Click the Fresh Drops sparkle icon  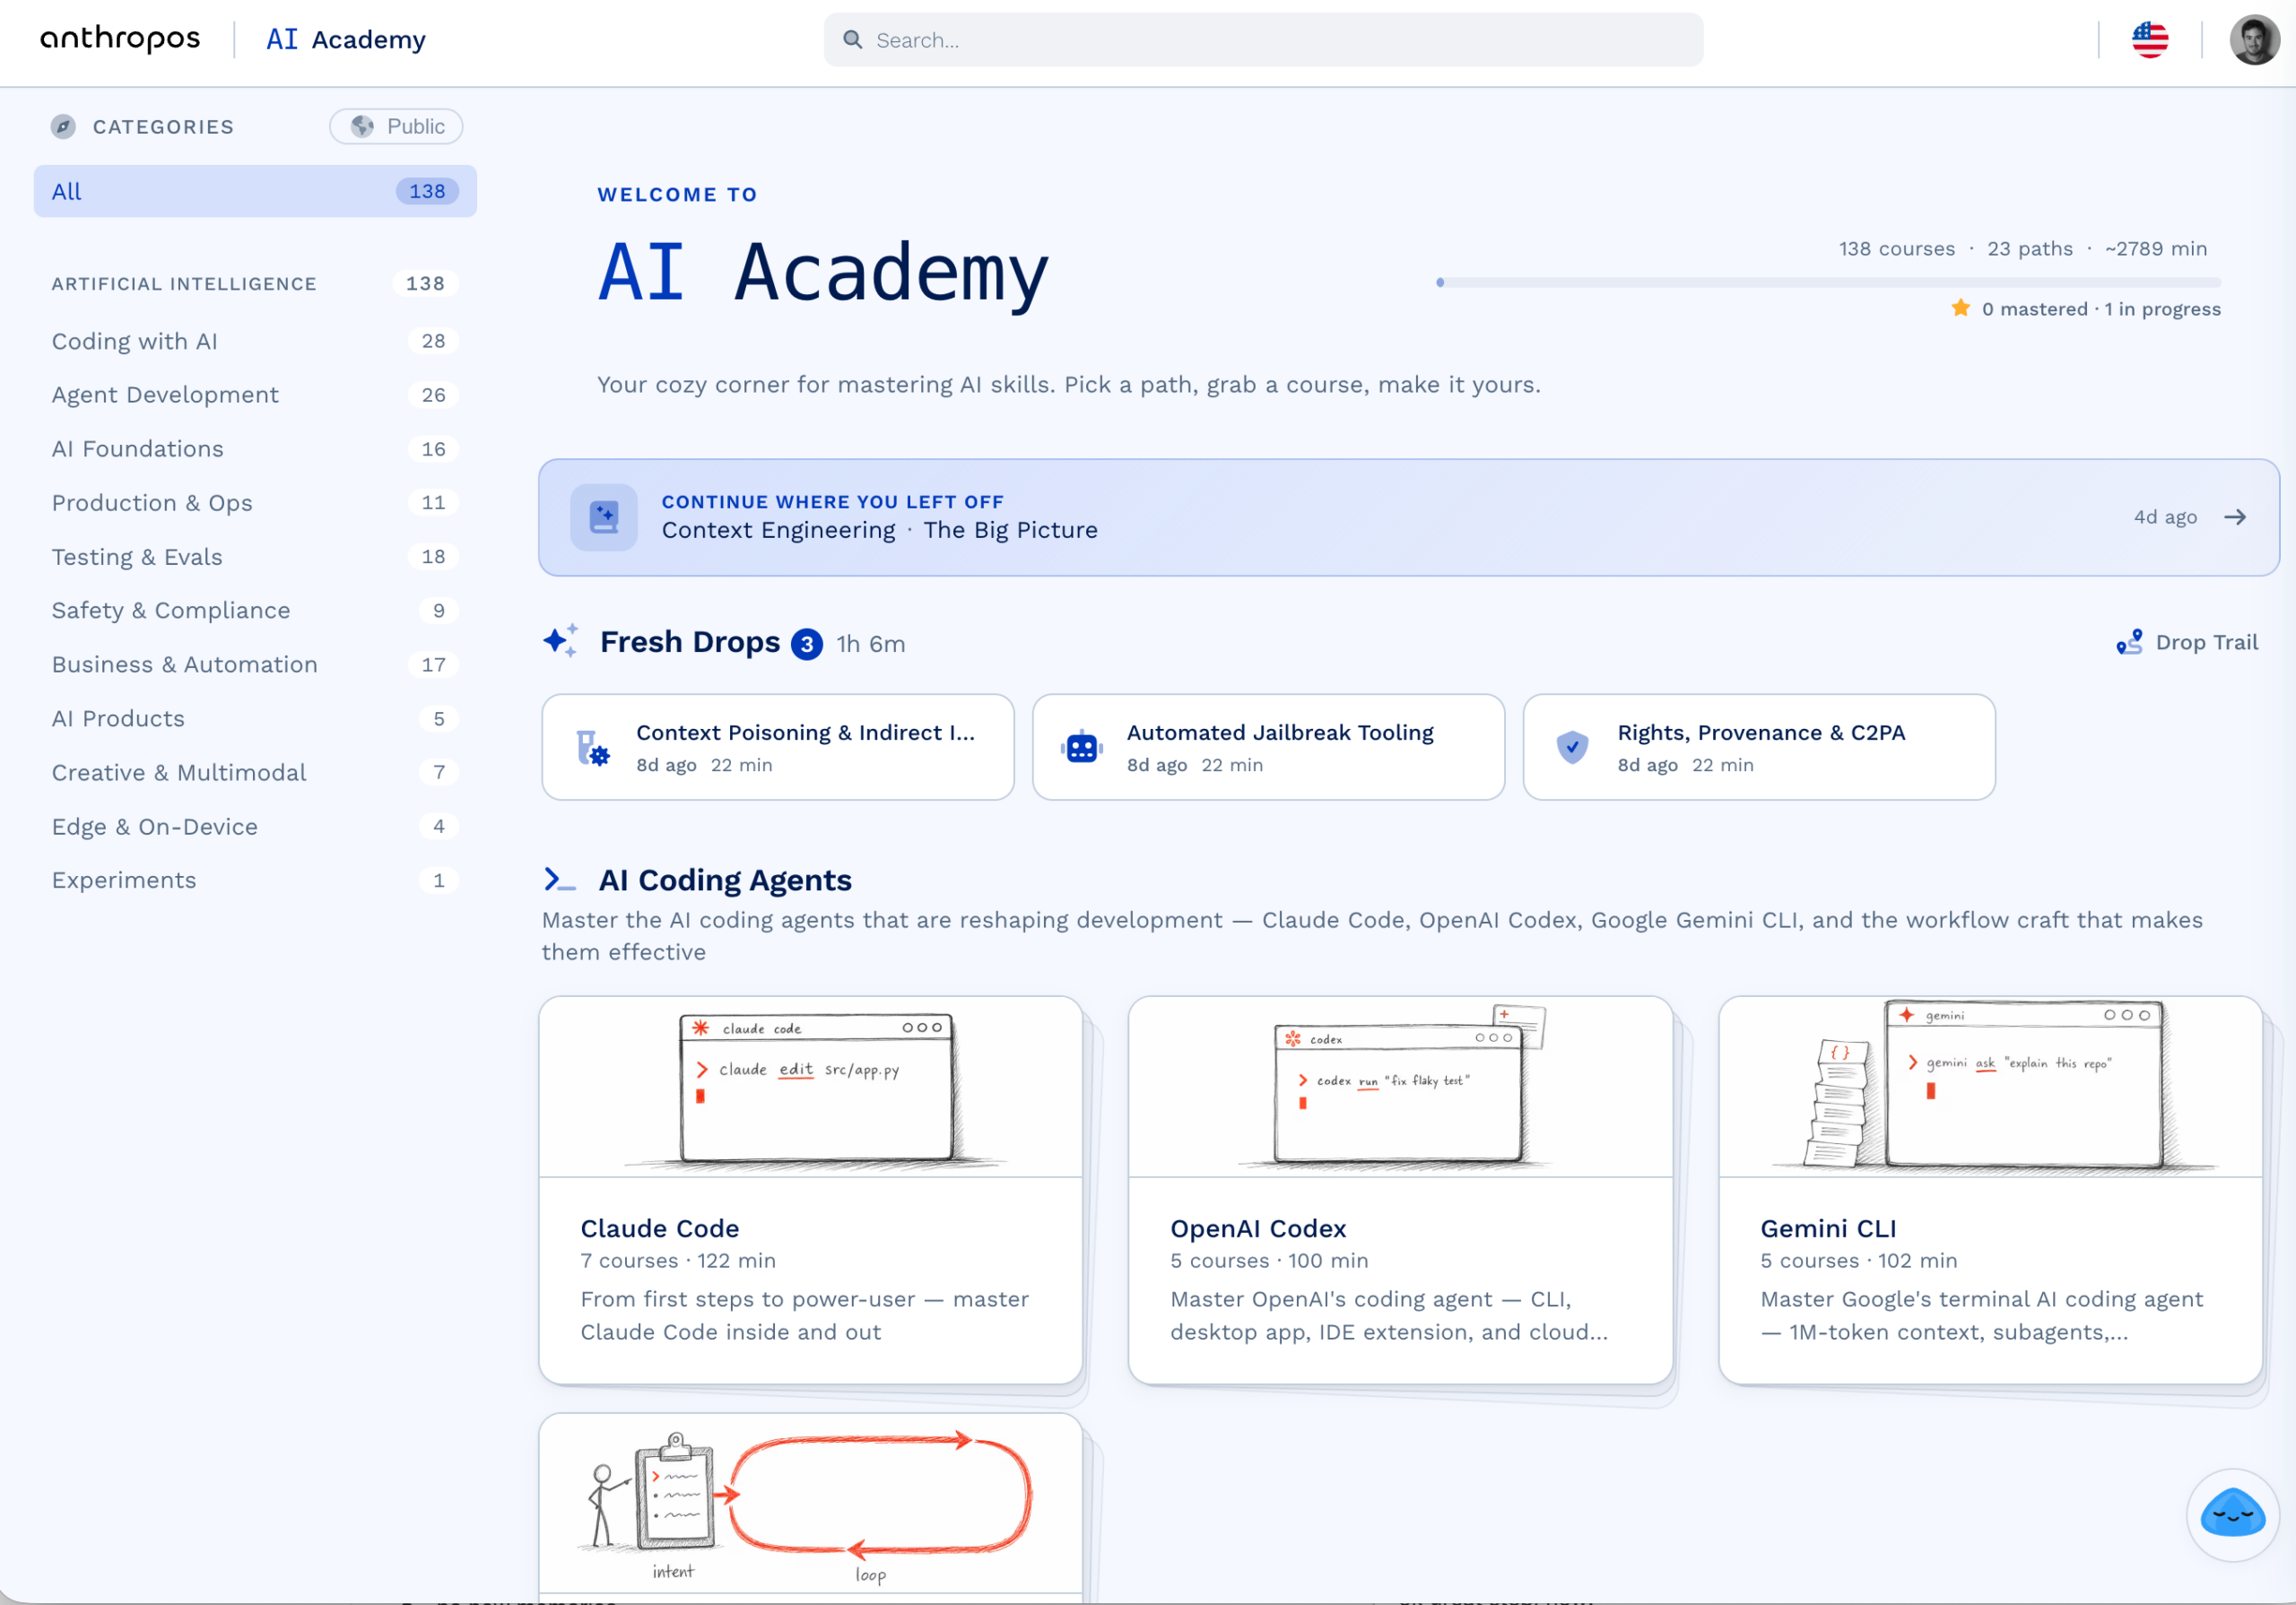(561, 641)
